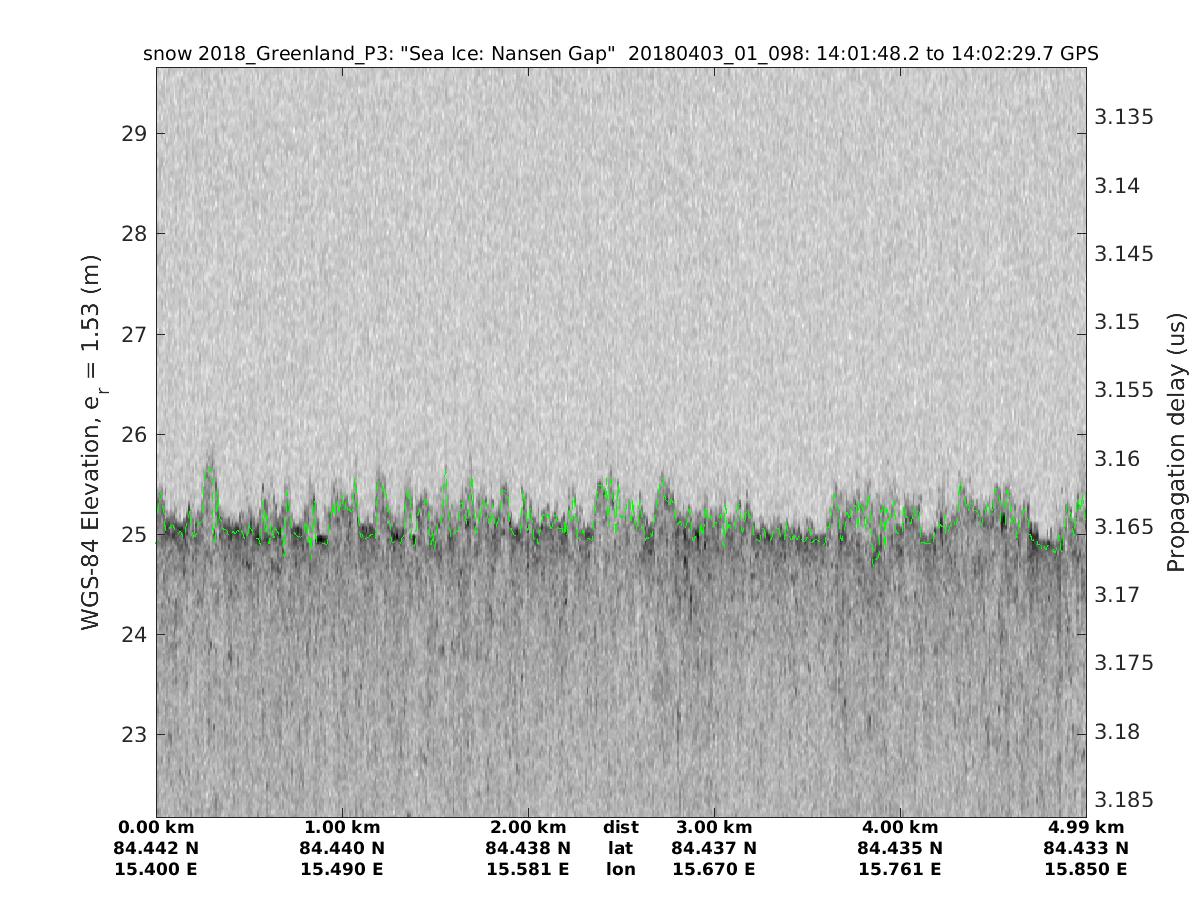Select the 23 elevation tick label
This screenshot has height=900, width=1200.
coord(131,735)
